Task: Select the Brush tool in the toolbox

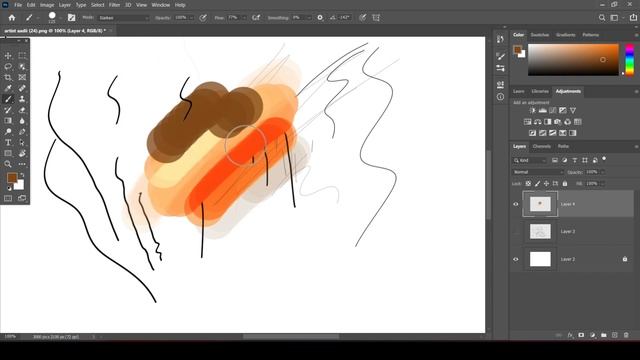Action: [x=8, y=99]
